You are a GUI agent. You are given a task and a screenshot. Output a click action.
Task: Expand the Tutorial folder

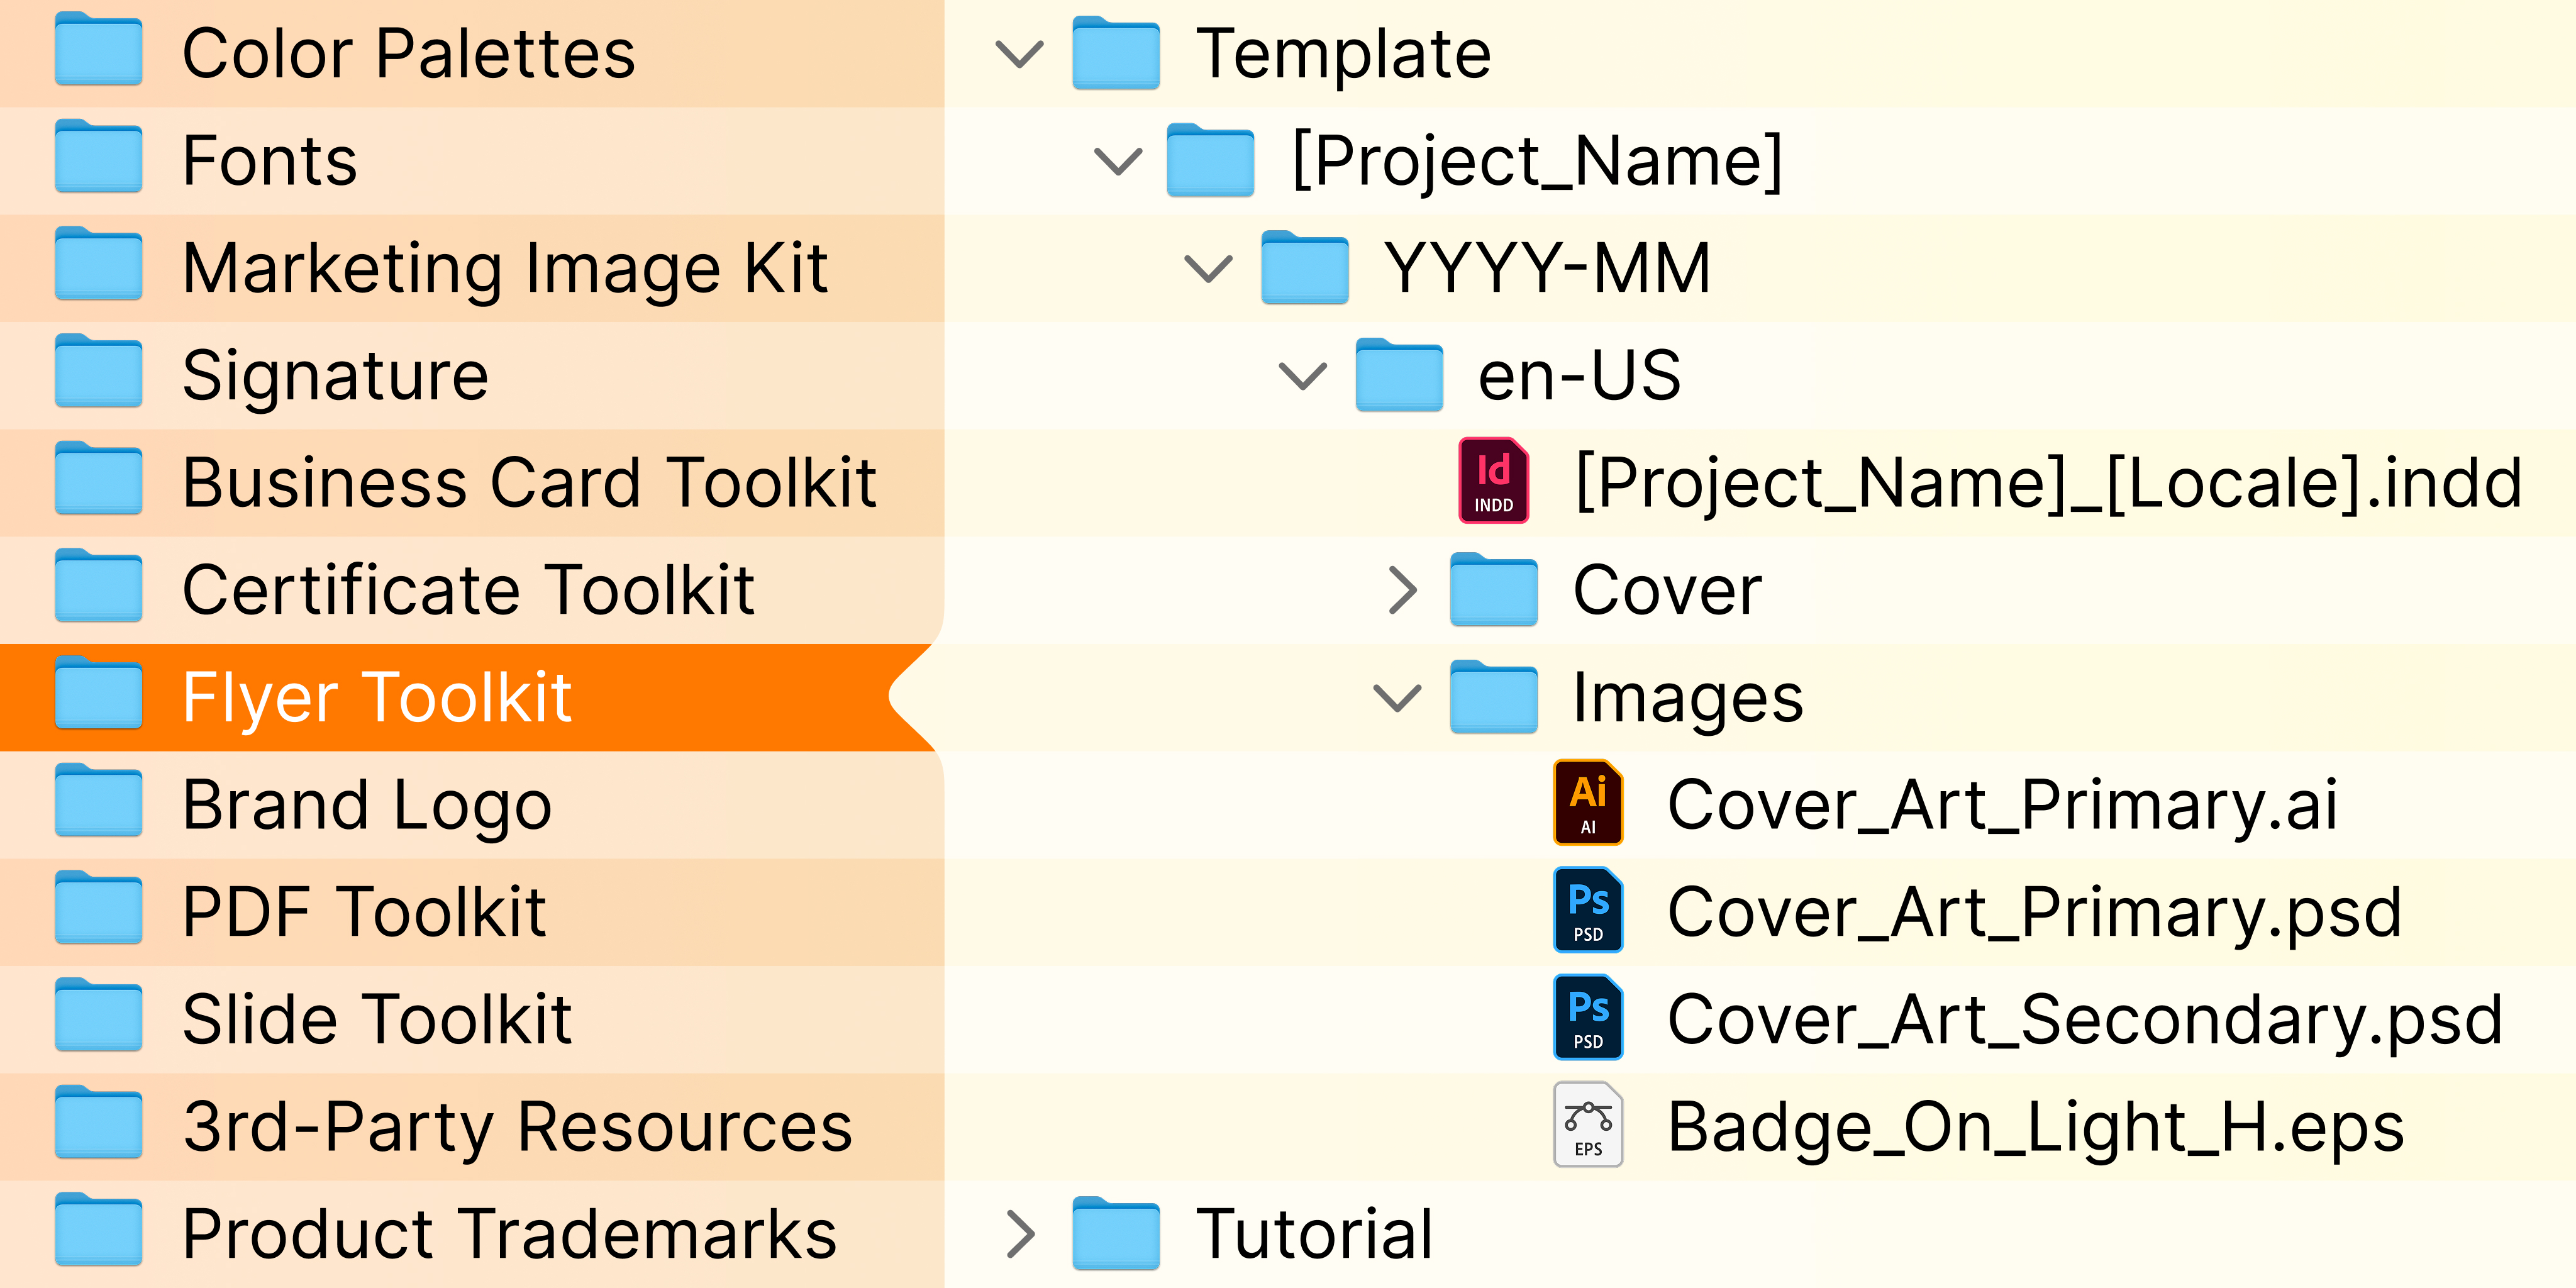tap(1020, 1234)
